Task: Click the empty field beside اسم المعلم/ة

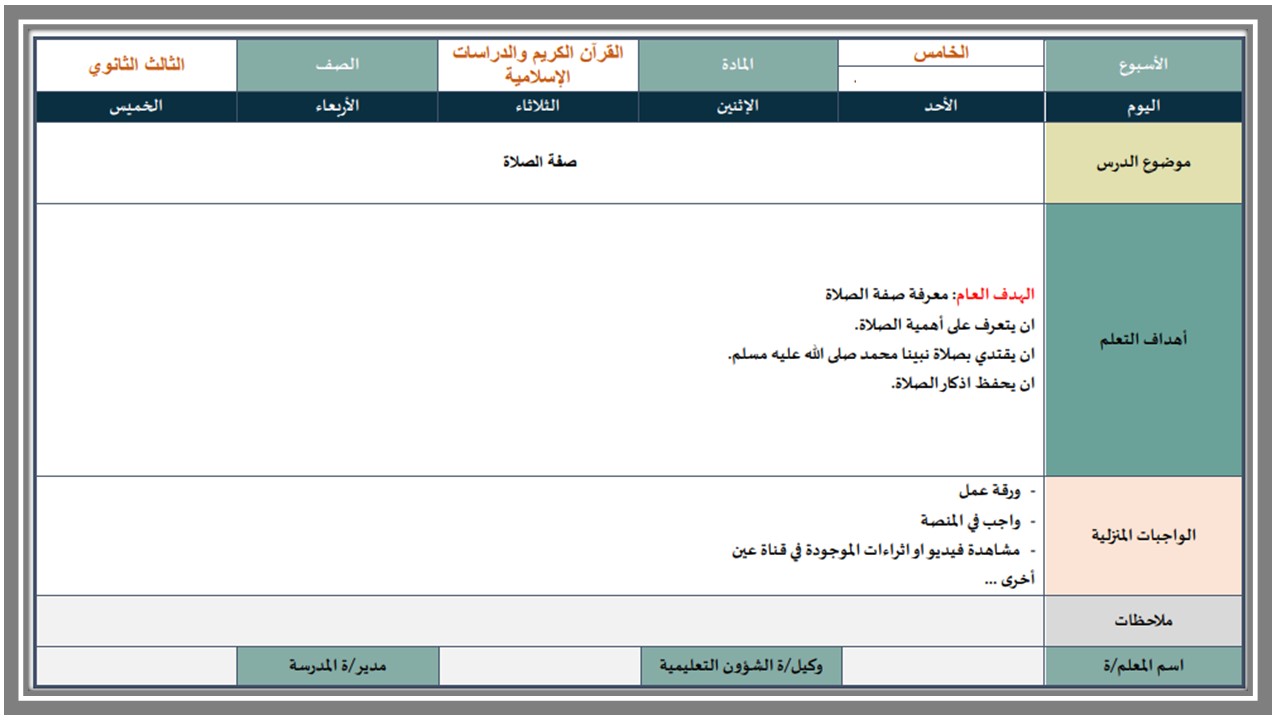Action: (943, 666)
